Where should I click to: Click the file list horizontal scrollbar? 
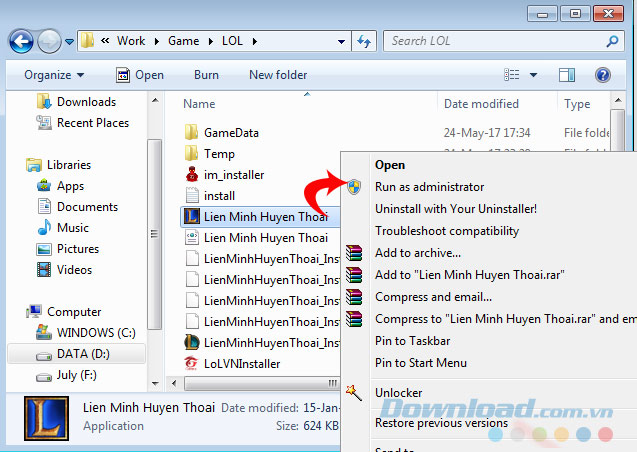261,383
